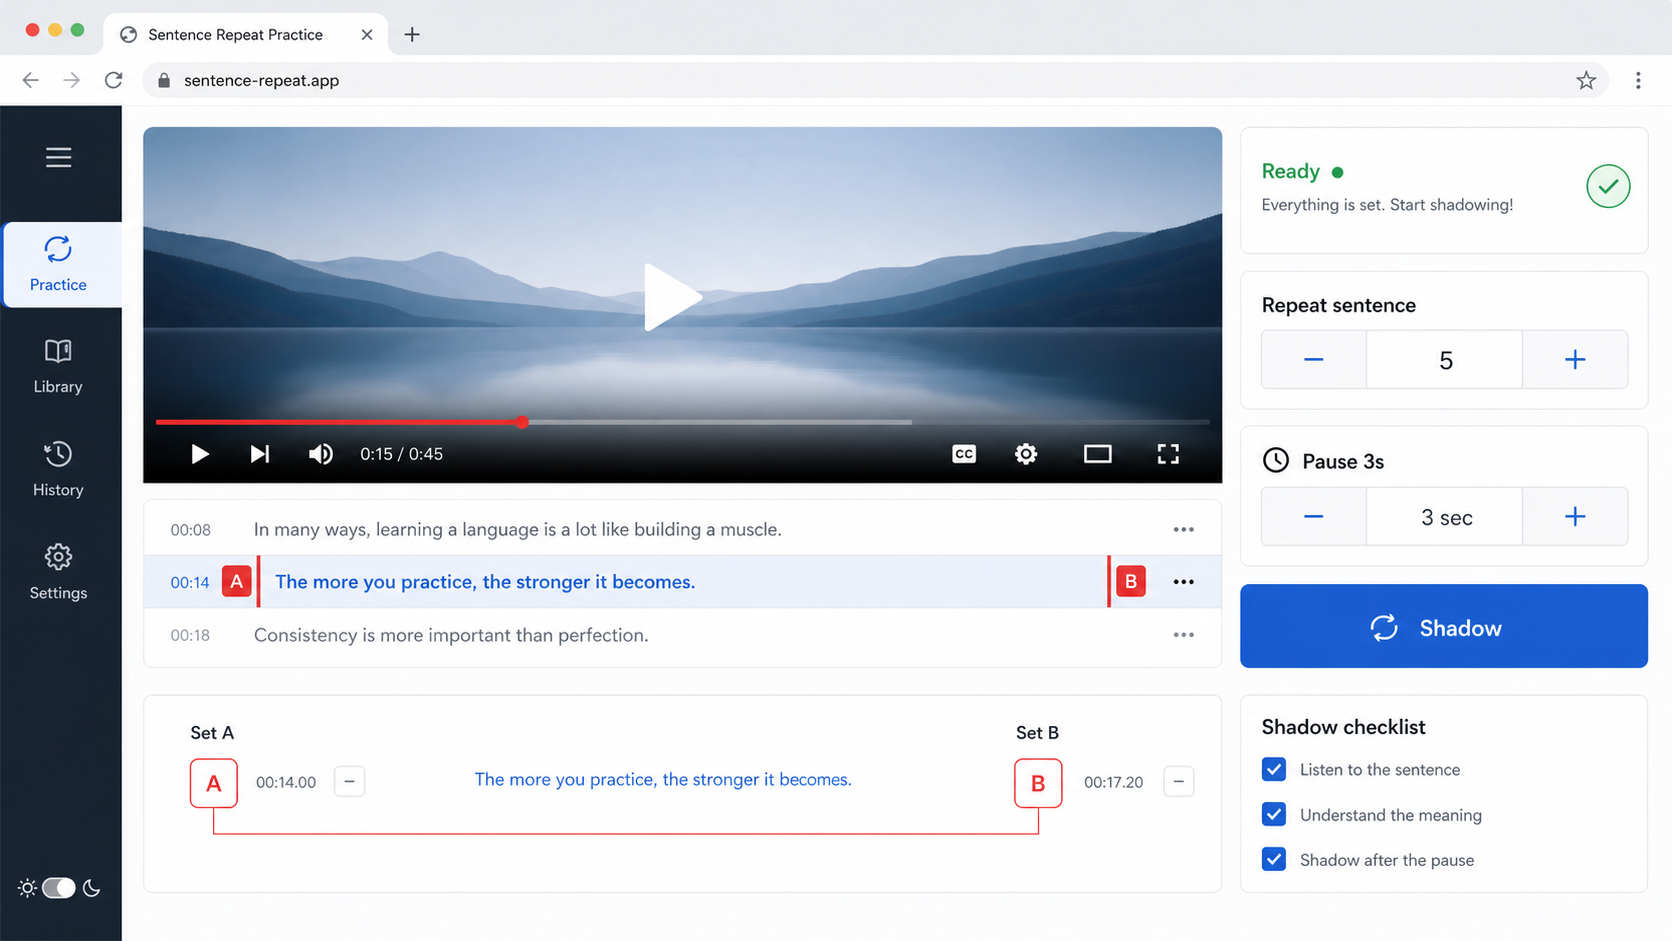Increase pause duration
1672x941 pixels.
point(1575,517)
